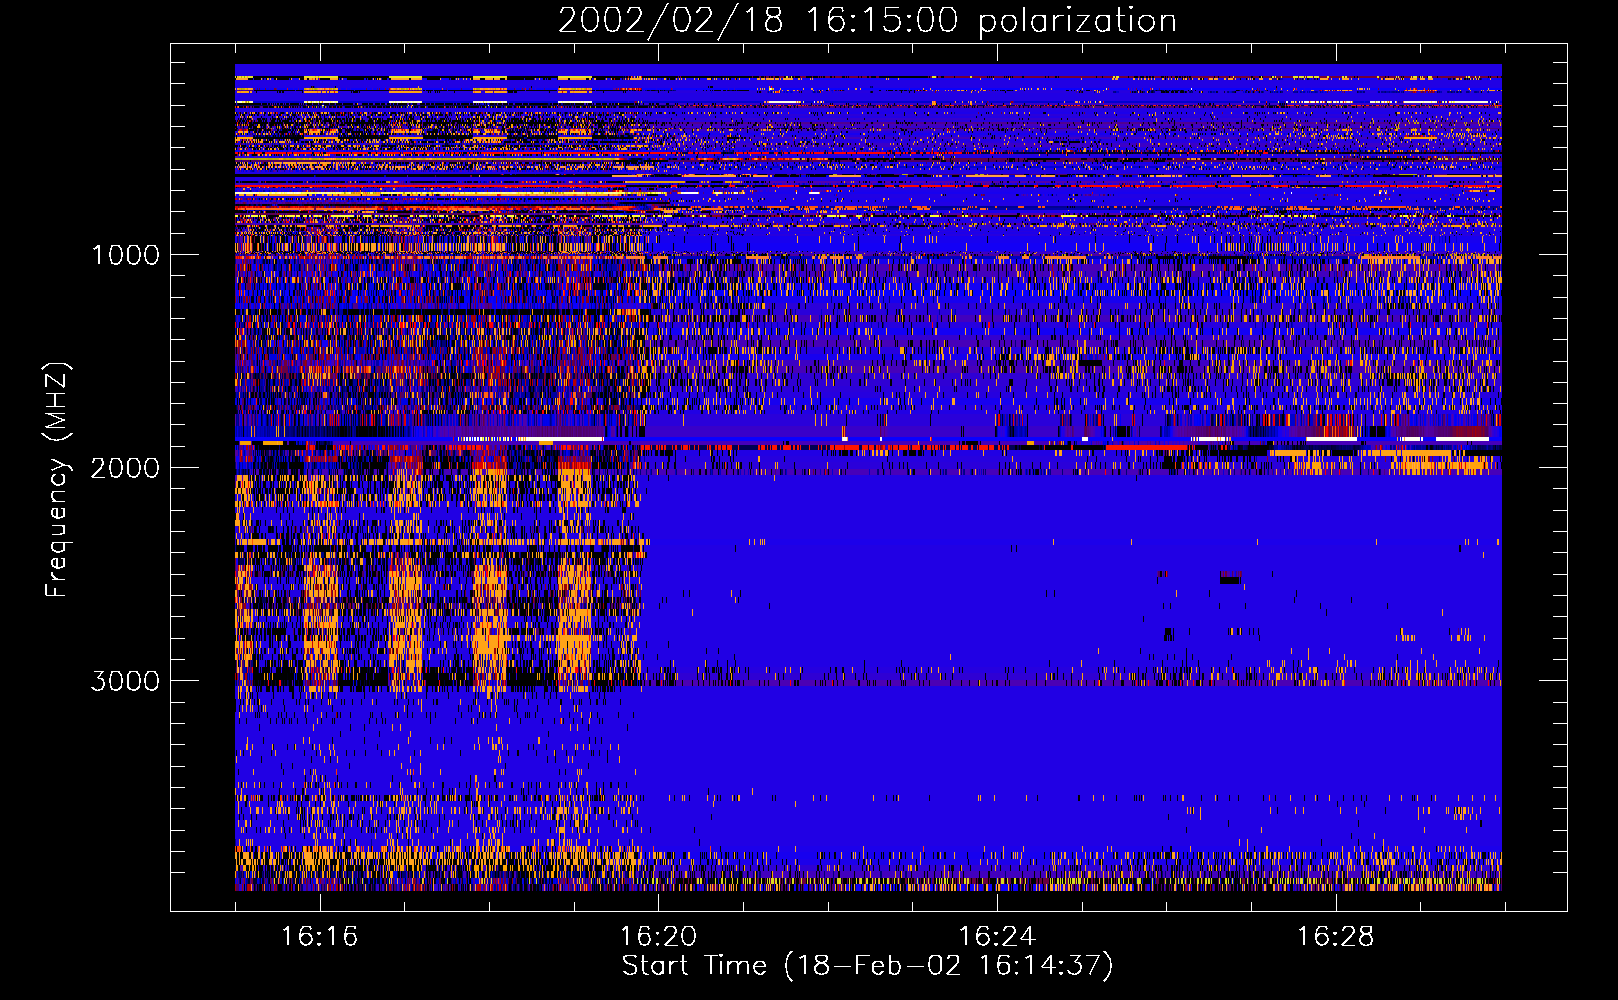Select the 3000 frequency tick label
The image size is (1618, 1000).
pyautogui.click(x=125, y=681)
